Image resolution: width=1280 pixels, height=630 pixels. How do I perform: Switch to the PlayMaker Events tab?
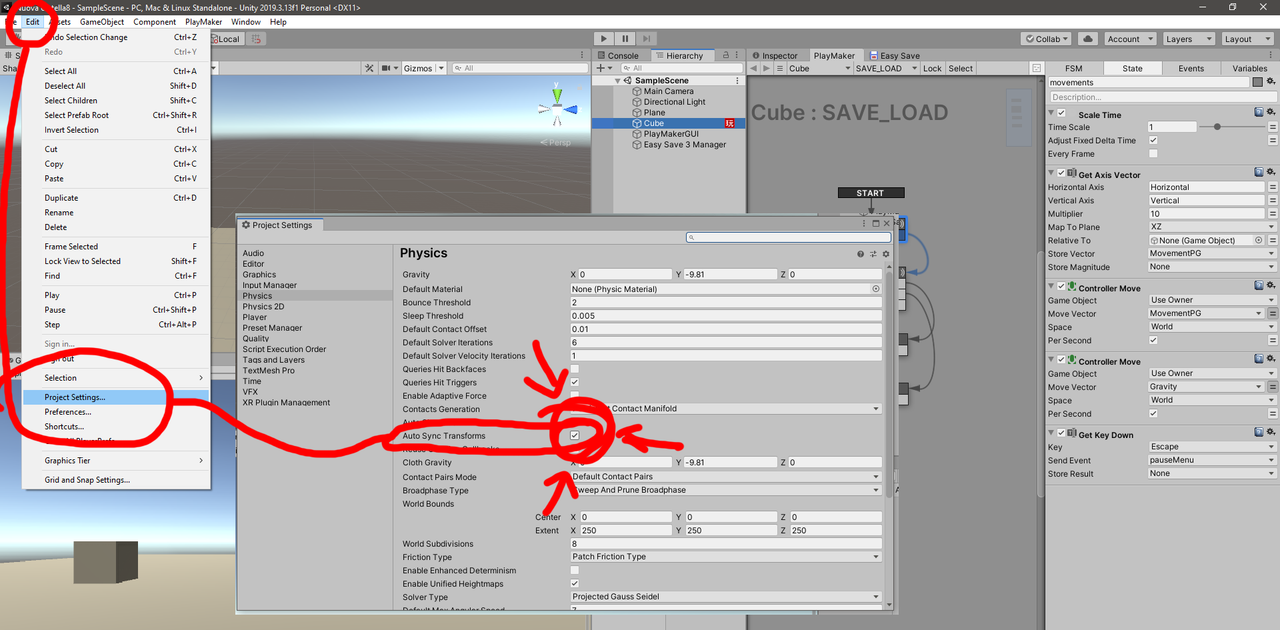[1191, 69]
